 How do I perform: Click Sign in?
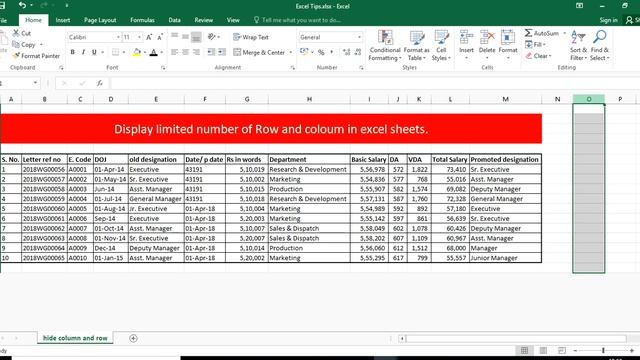coord(608,20)
